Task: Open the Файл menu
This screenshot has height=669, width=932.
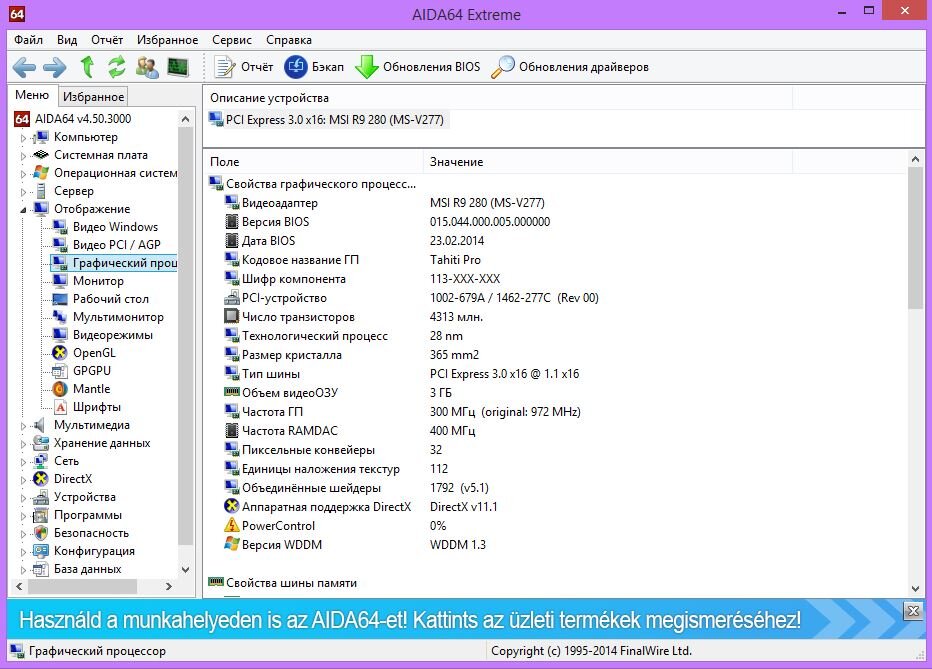Action: tap(29, 40)
